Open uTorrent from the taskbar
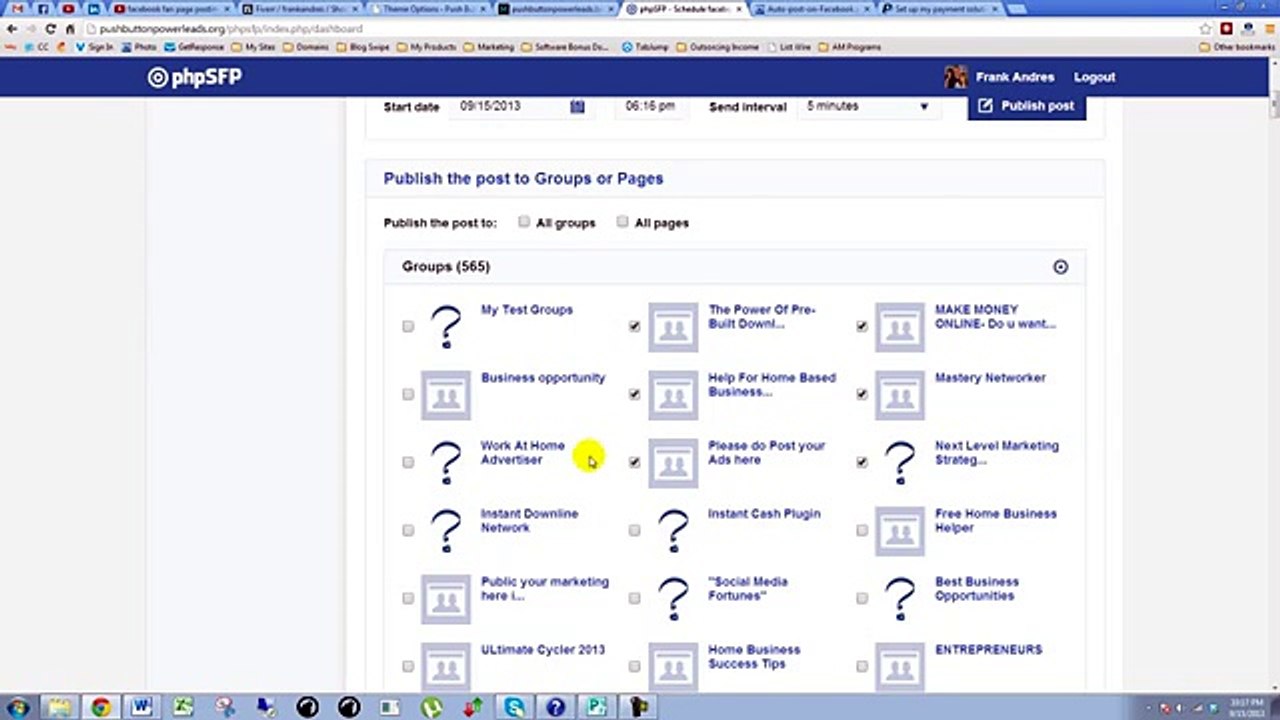The height and width of the screenshot is (720, 1280). pos(432,707)
